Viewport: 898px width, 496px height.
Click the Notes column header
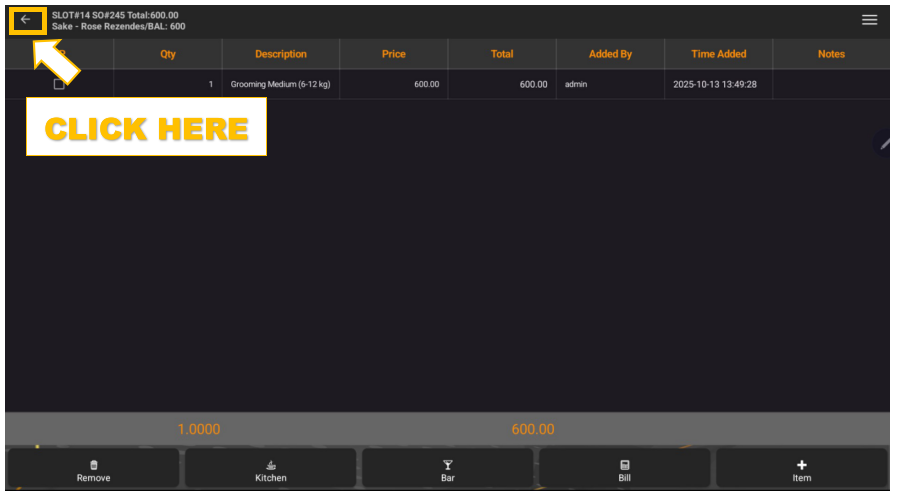(831, 54)
